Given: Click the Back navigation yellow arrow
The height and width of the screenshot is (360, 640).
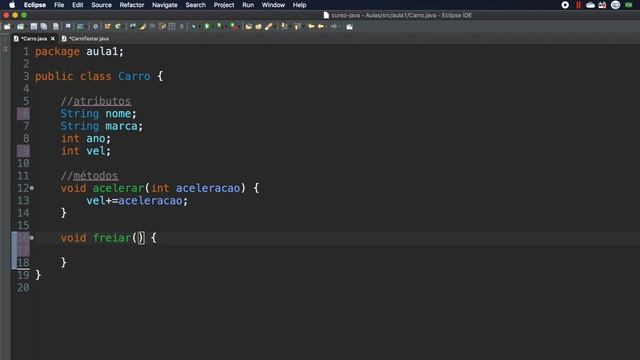Looking at the screenshot, I should click(x=321, y=27).
